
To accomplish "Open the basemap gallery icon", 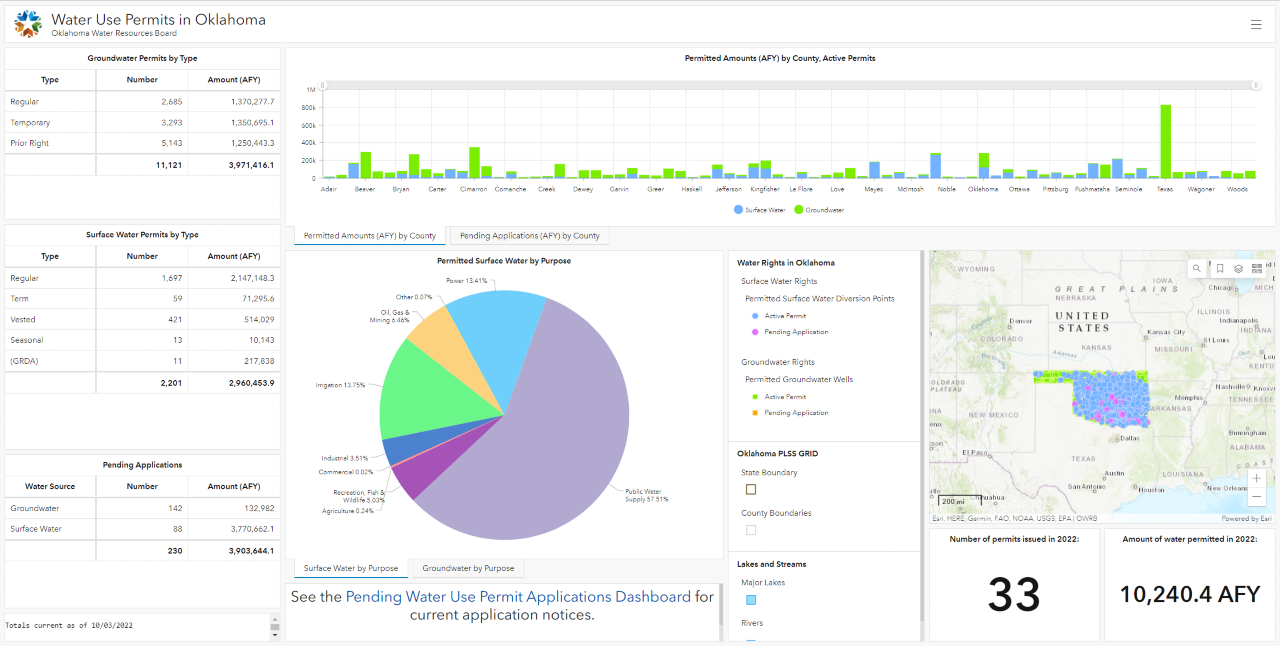I will [1257, 269].
